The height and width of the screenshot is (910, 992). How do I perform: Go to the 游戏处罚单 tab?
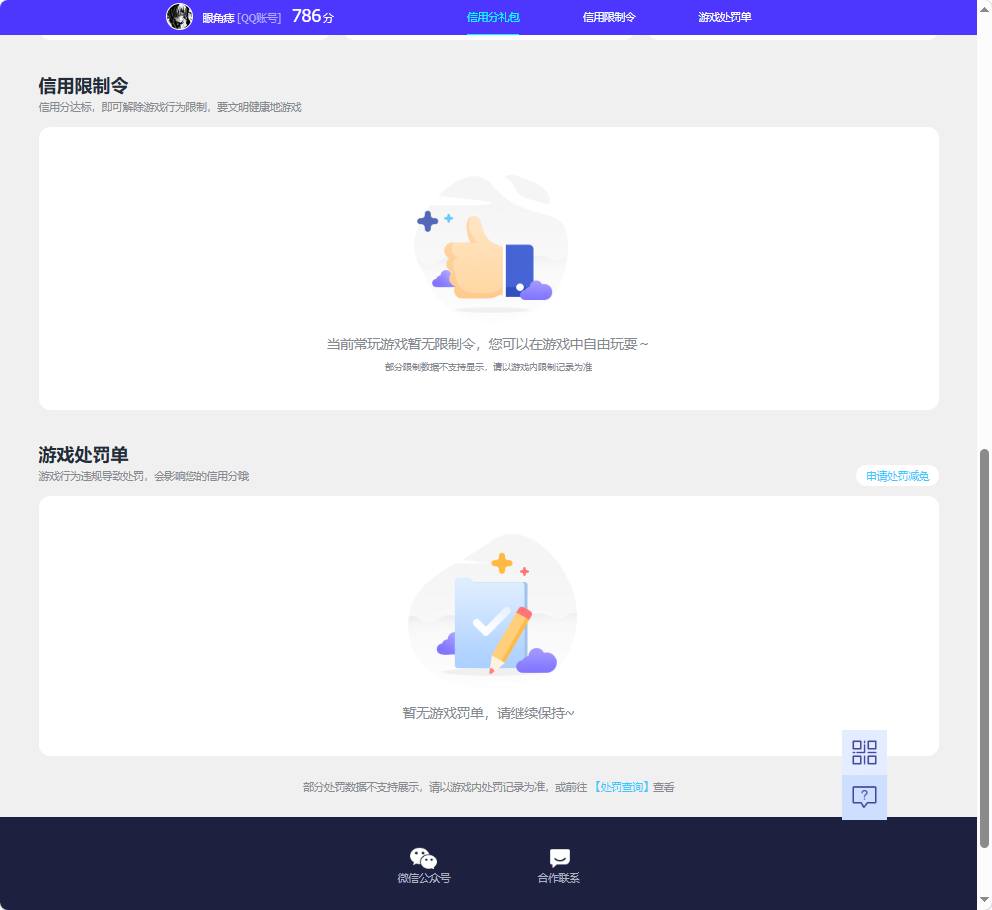coord(724,17)
